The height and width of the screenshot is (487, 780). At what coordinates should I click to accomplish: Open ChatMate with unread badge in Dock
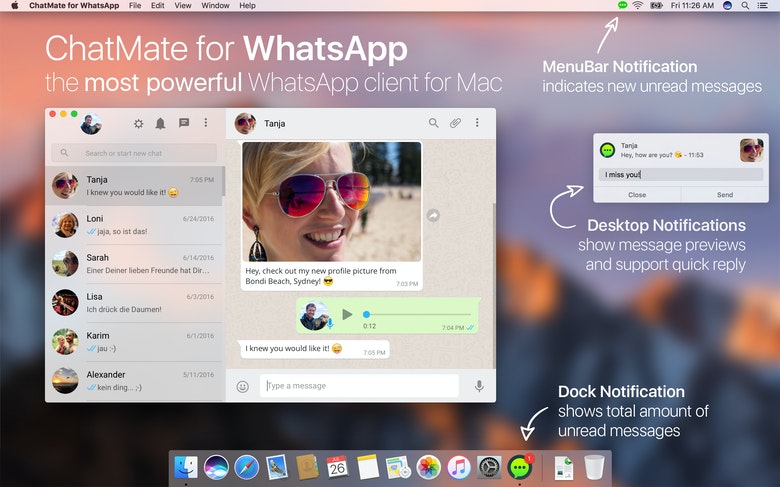(x=520, y=468)
